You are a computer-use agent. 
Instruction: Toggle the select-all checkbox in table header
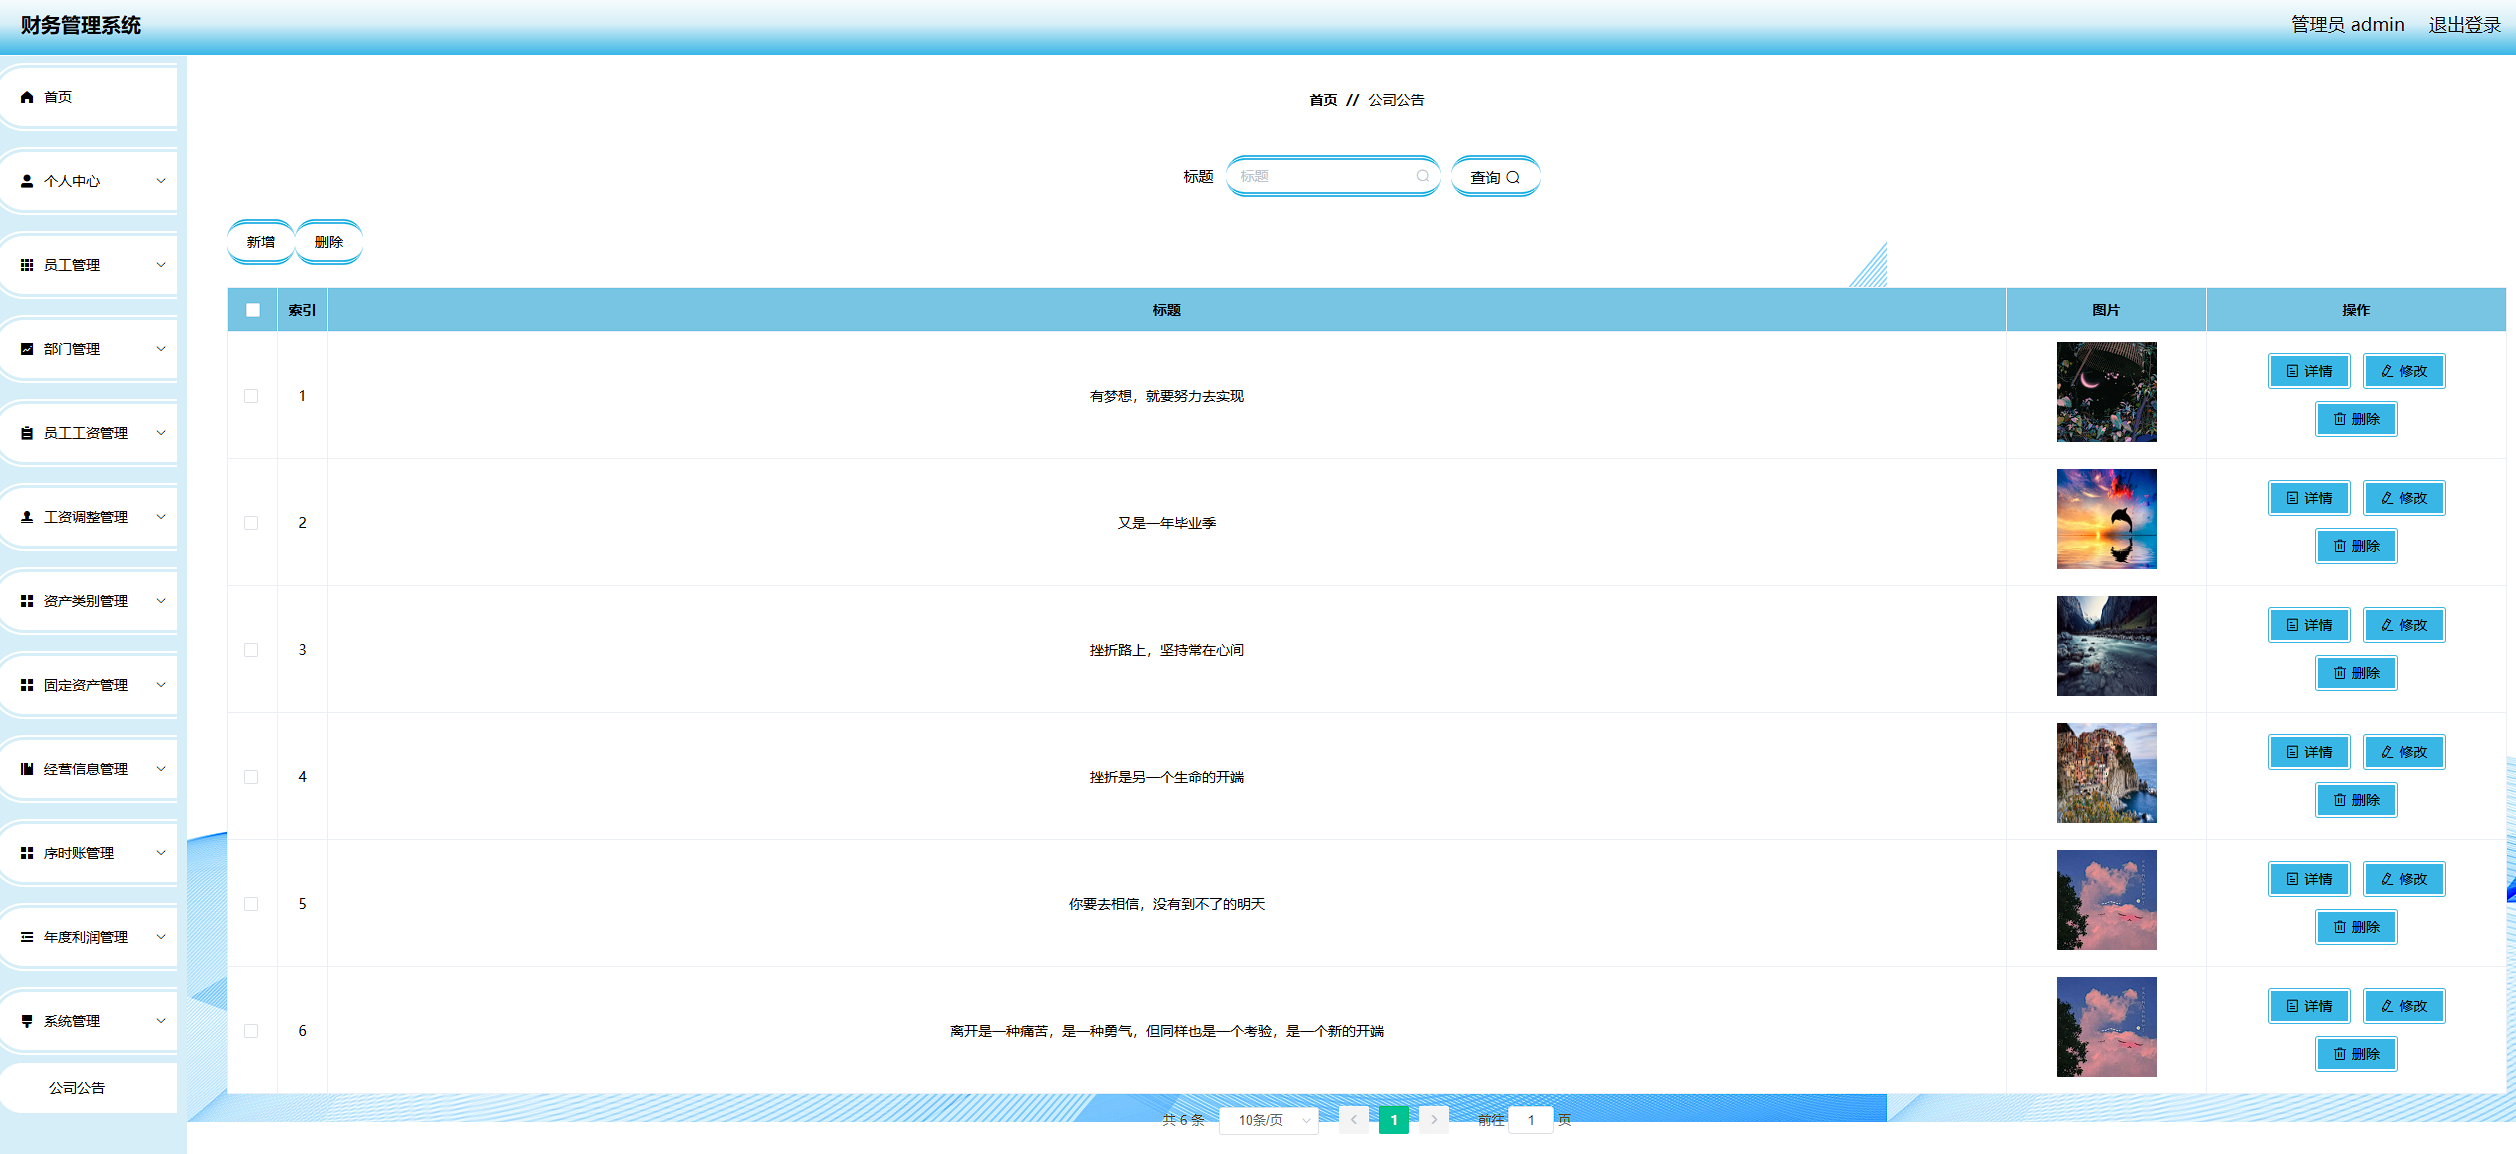(253, 310)
